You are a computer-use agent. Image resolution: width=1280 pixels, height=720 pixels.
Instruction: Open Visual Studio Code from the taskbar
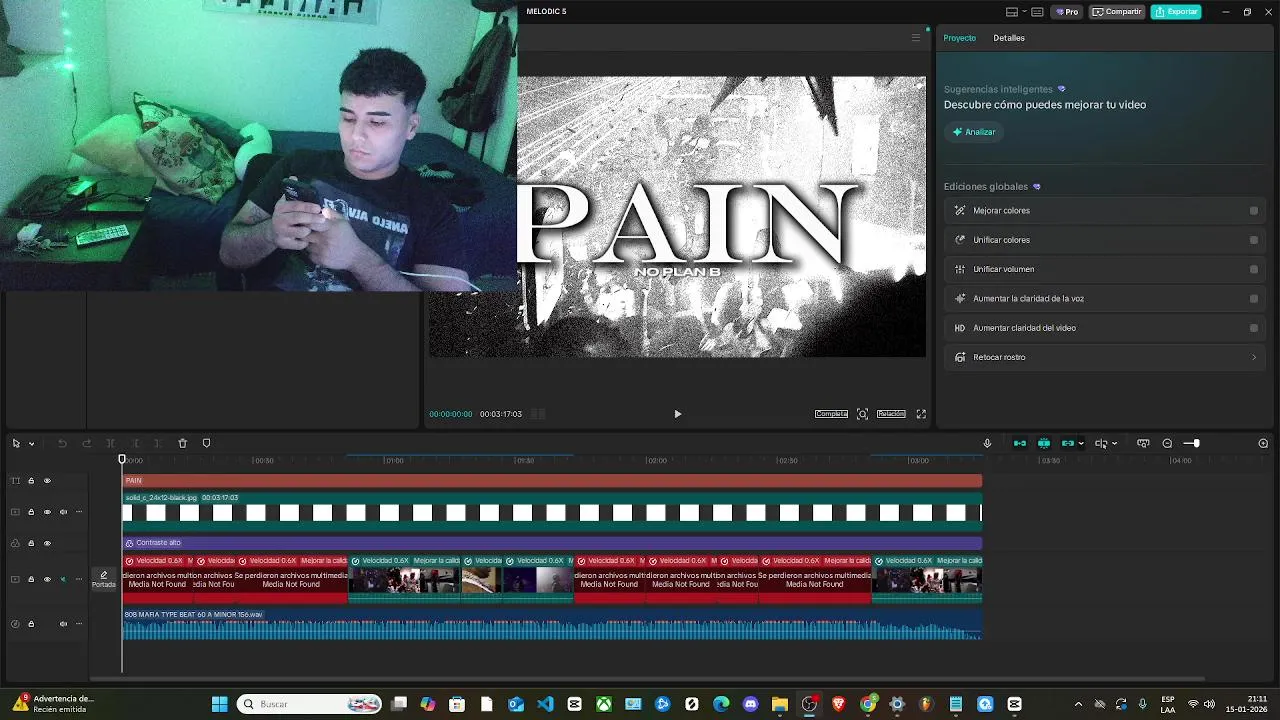click(545, 704)
